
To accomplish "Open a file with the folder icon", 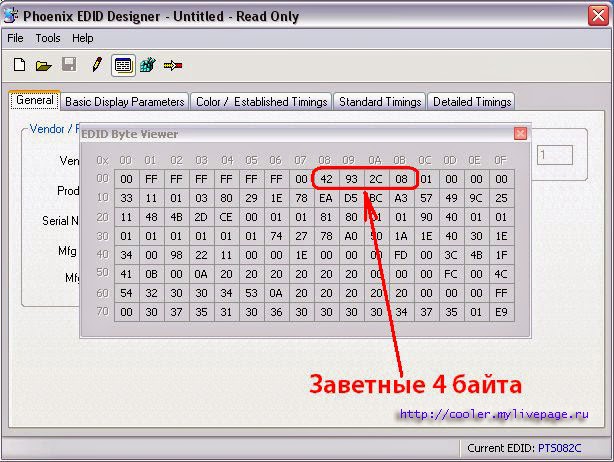I will (x=43, y=65).
